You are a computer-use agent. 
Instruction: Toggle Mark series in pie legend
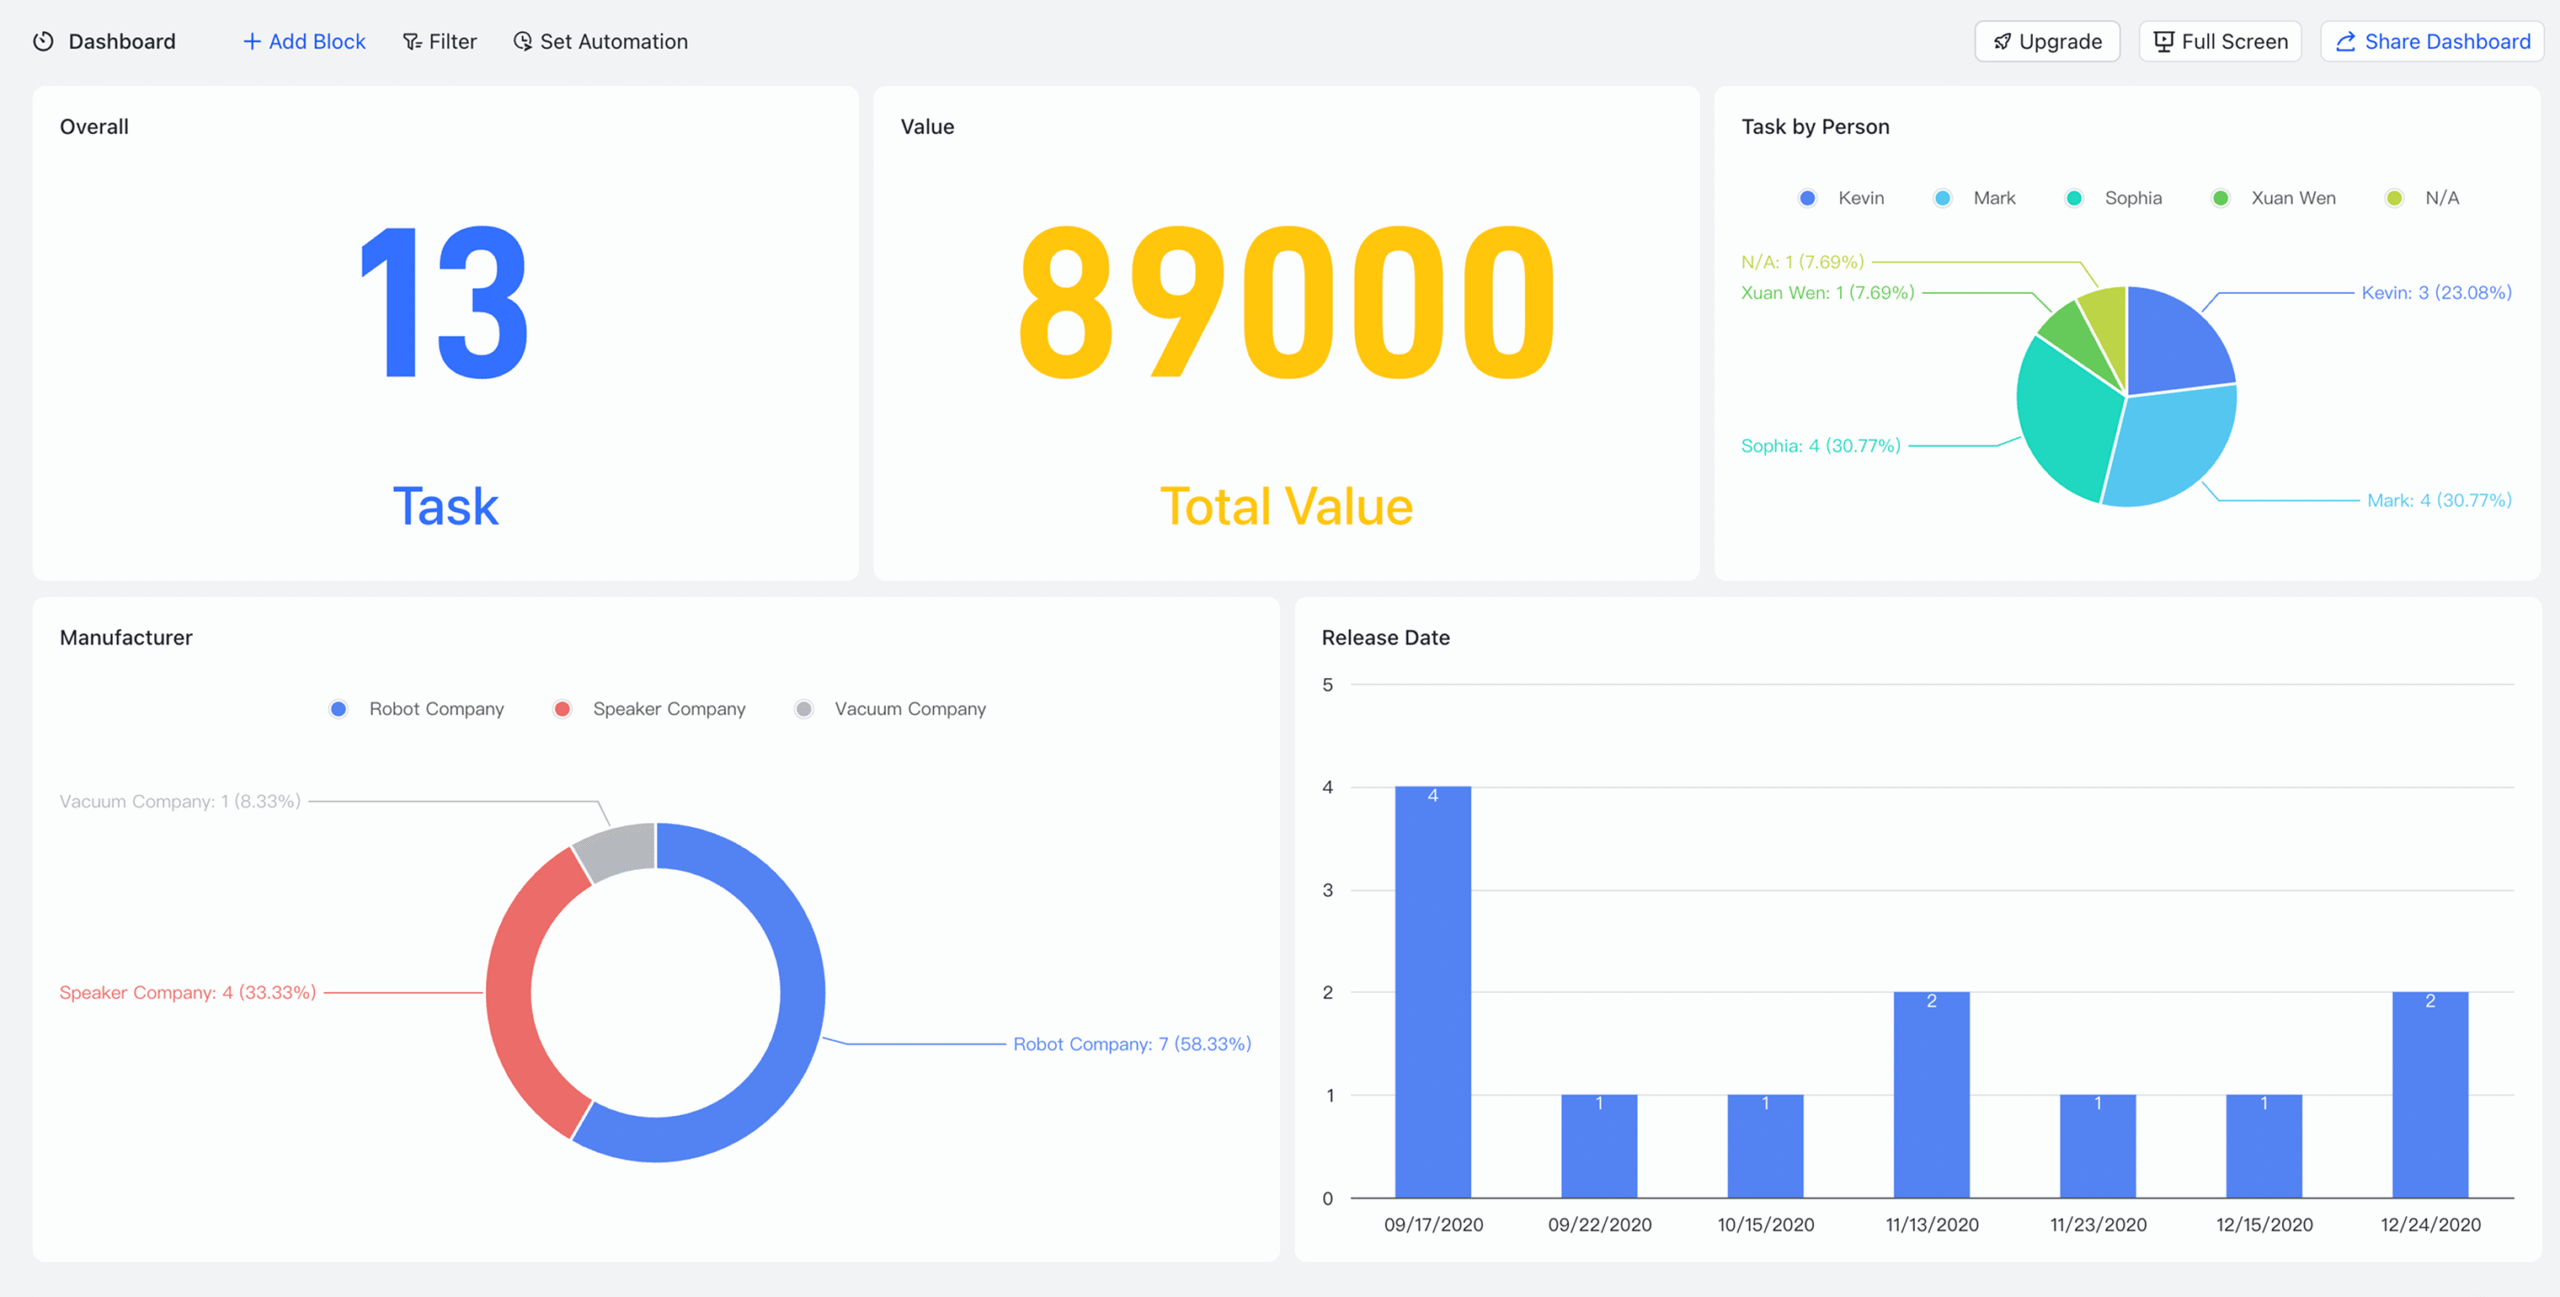click(x=1993, y=198)
